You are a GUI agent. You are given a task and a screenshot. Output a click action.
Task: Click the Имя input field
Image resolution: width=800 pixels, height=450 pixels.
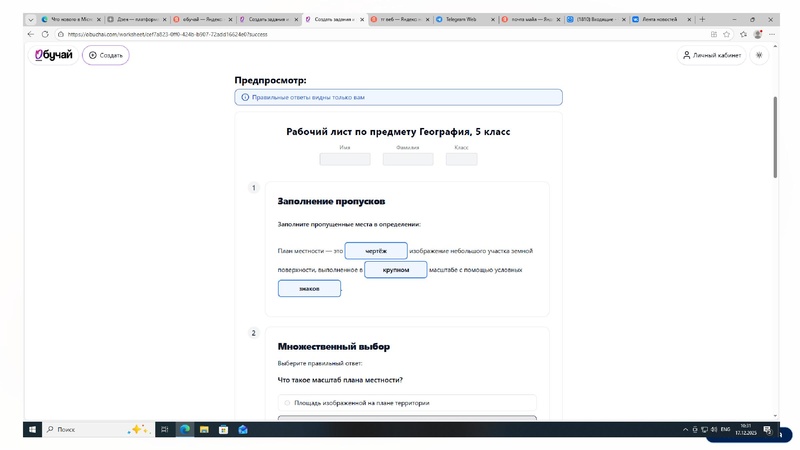(x=345, y=159)
